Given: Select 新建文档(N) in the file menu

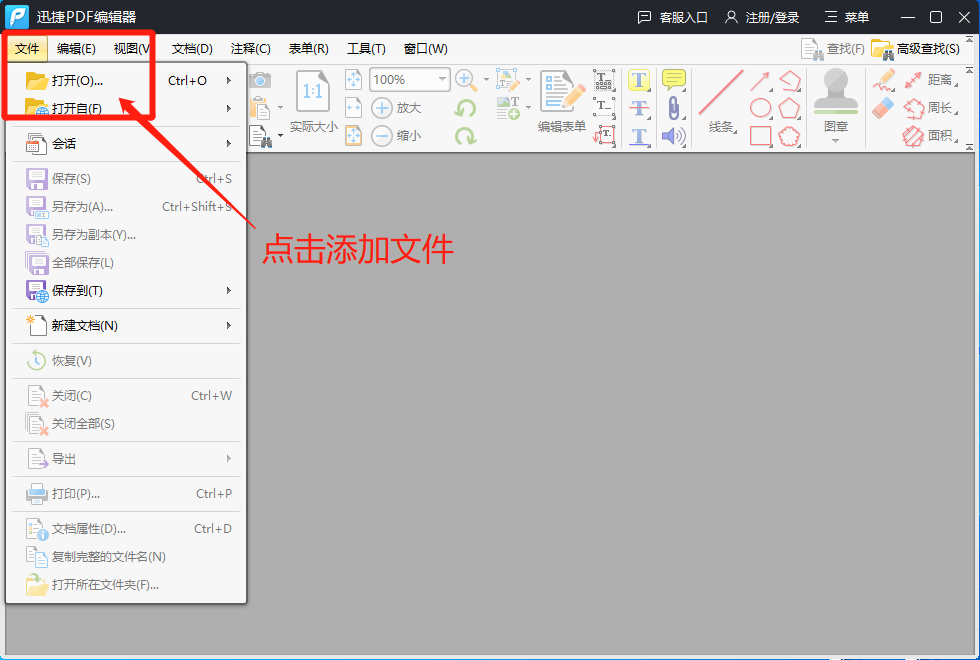Looking at the screenshot, I should coord(126,325).
